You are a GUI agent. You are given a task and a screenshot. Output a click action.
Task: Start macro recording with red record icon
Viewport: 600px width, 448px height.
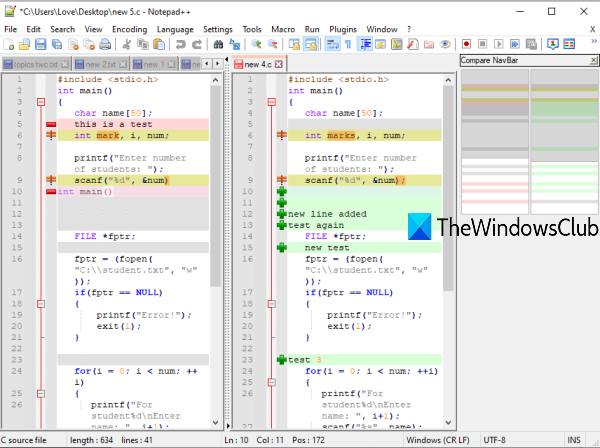[467, 45]
